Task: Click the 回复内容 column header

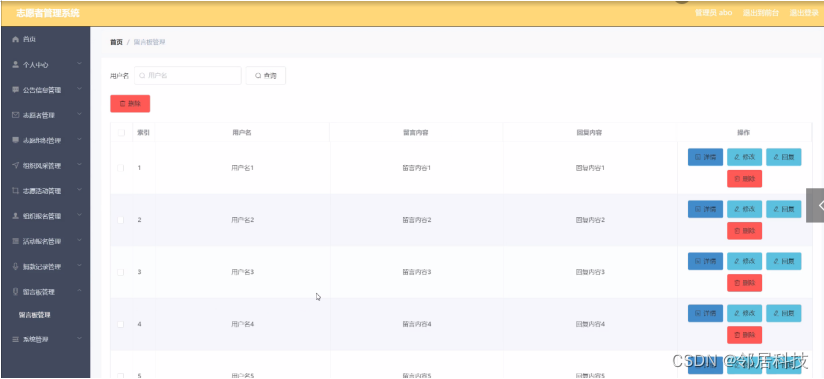Action: pos(589,133)
